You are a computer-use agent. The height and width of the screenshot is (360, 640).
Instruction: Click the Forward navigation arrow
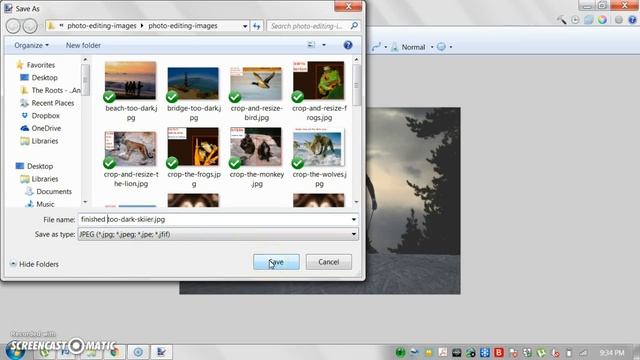coord(30,26)
